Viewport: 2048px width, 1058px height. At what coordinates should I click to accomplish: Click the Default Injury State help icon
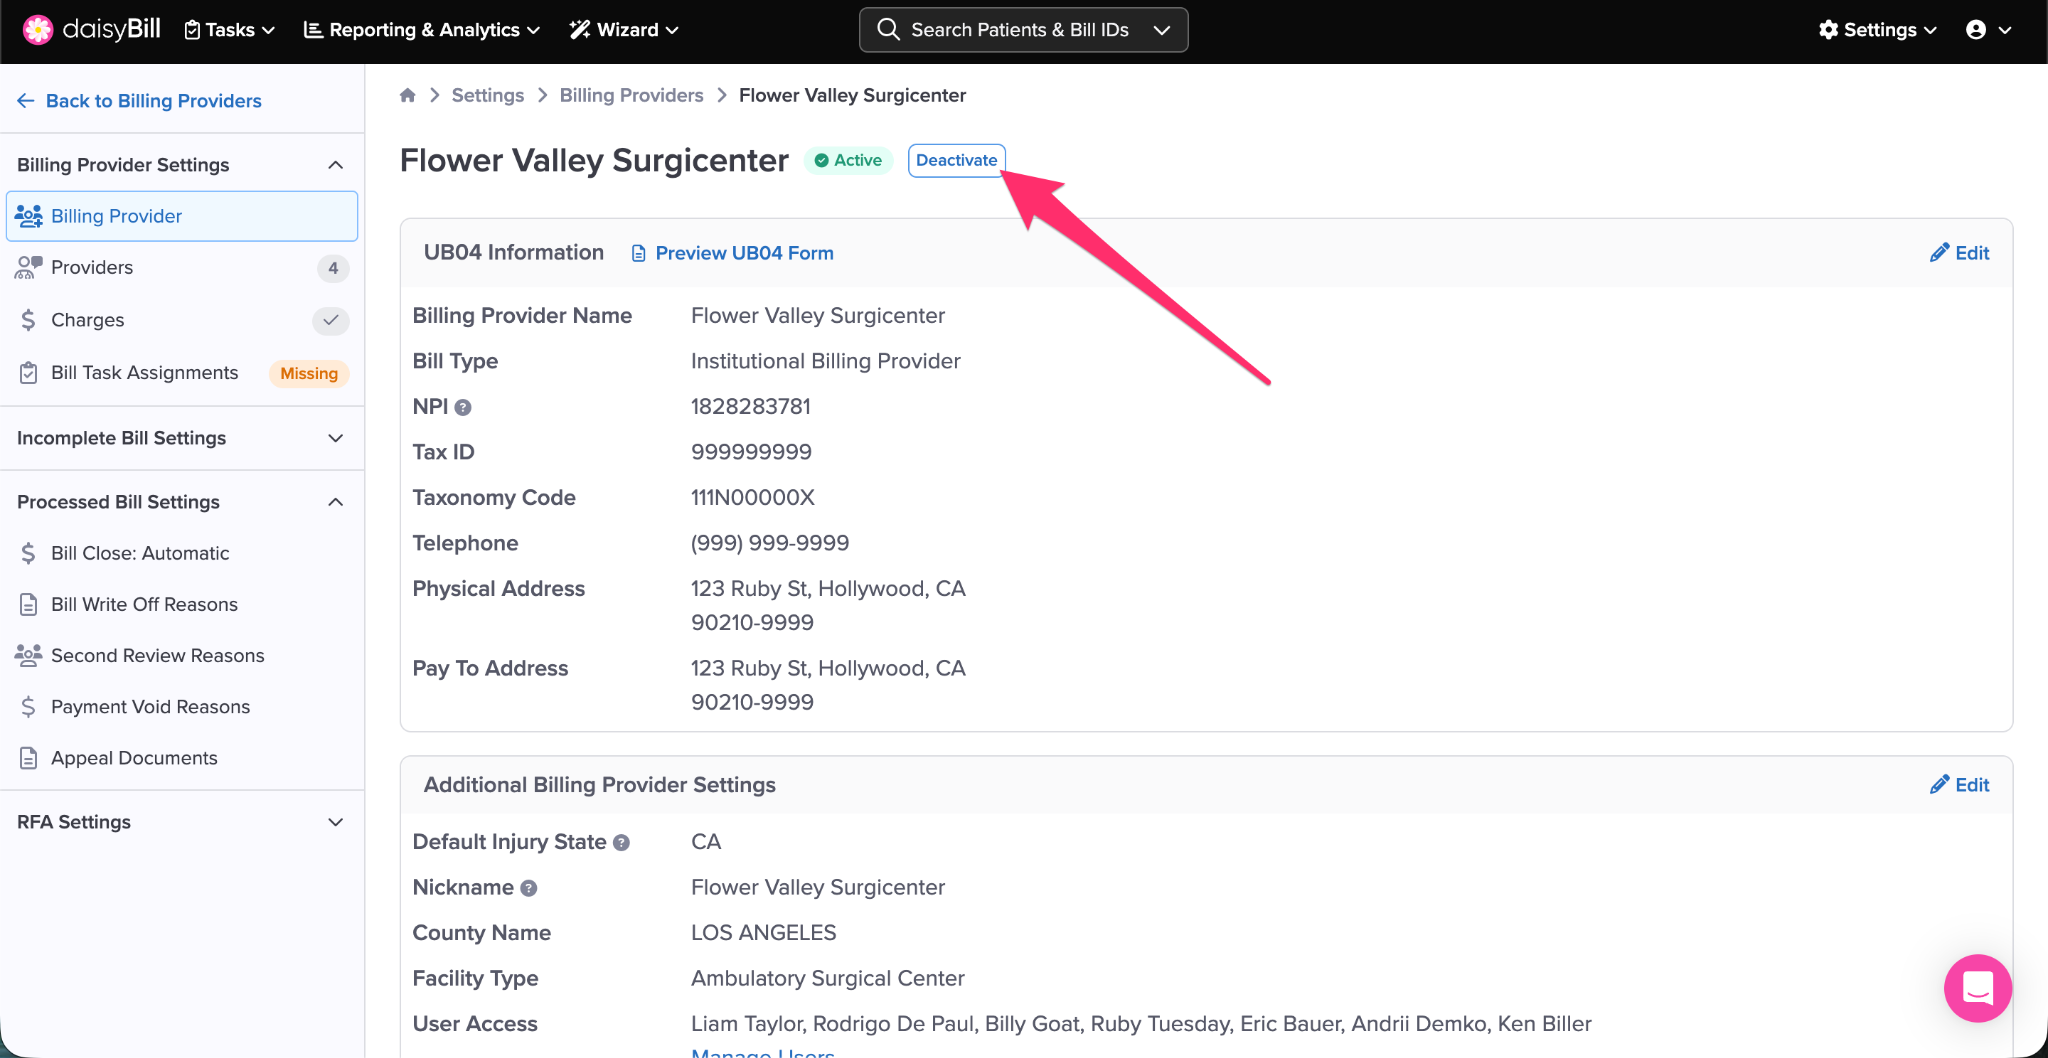pos(621,842)
